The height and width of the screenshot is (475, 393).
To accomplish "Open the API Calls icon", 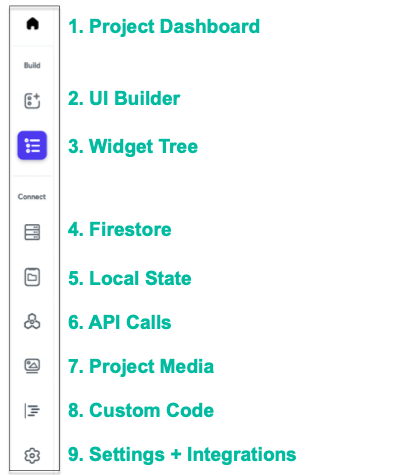I will (x=32, y=322).
